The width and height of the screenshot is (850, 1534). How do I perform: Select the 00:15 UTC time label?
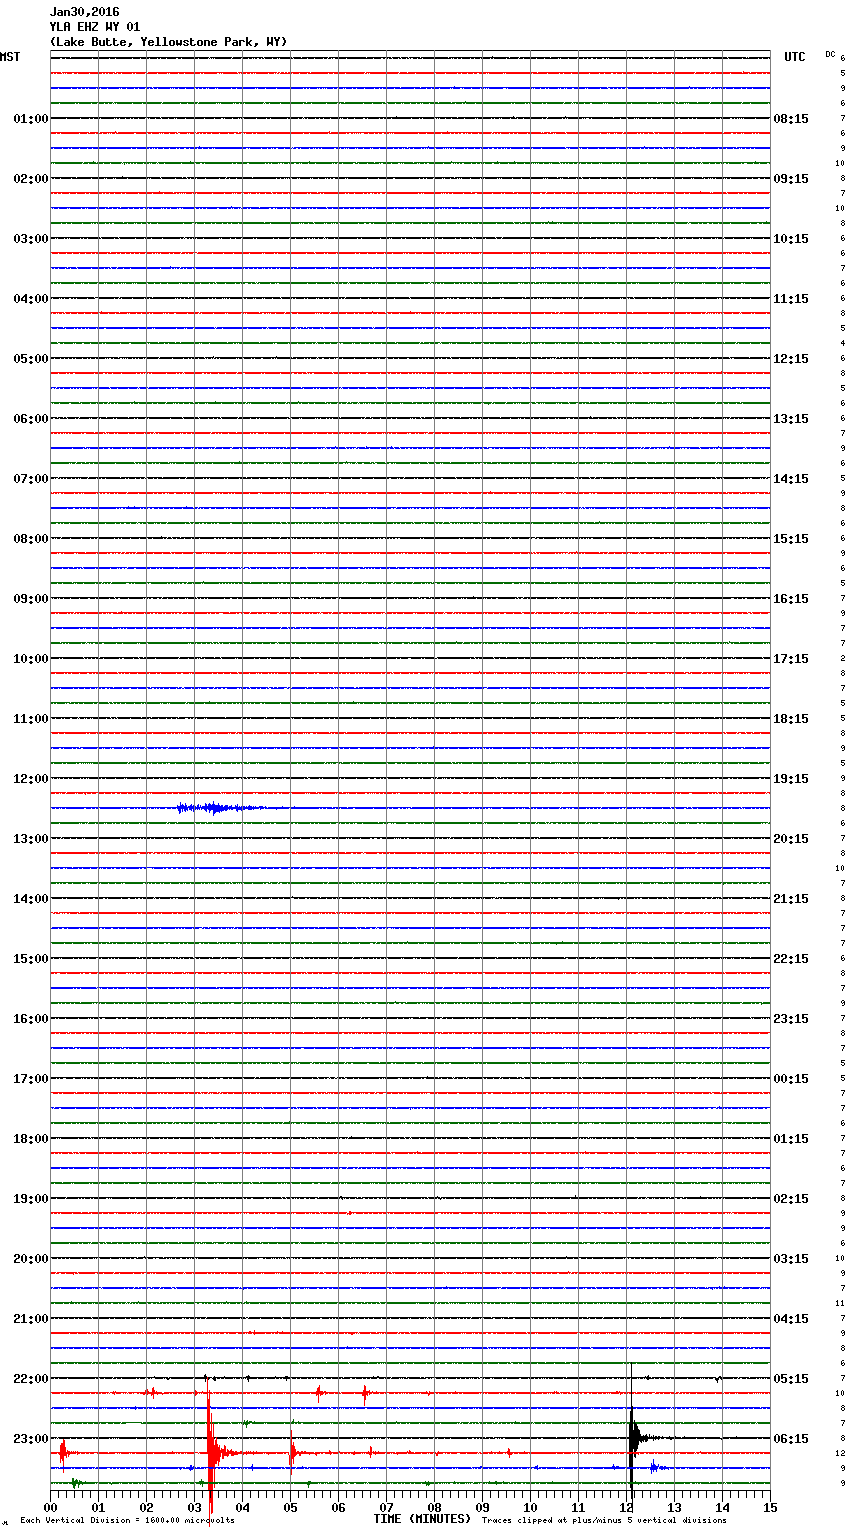point(791,1079)
